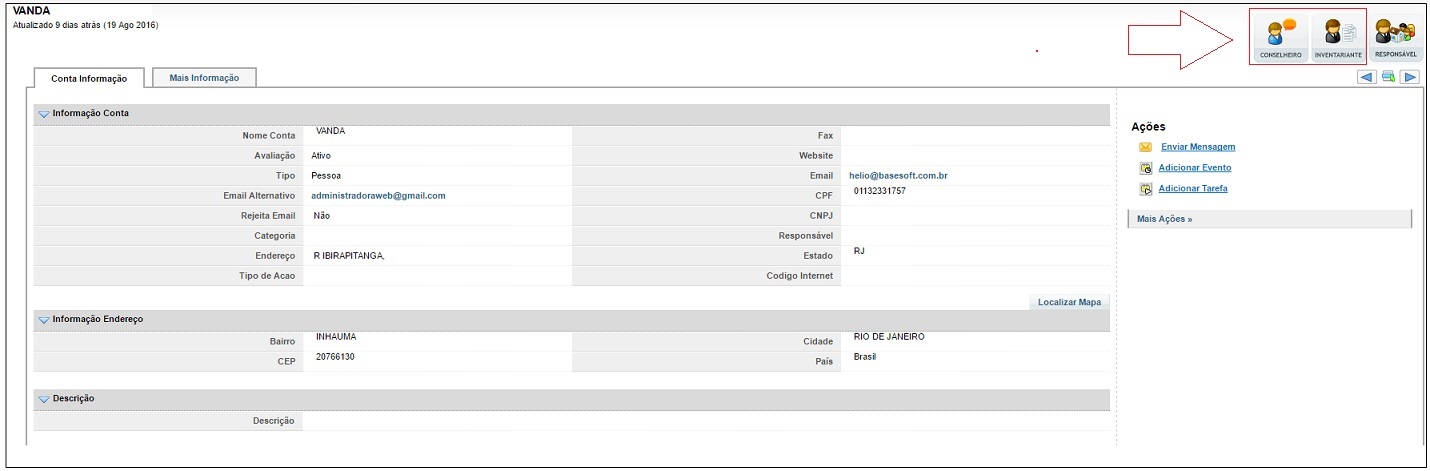Collapse the Informação Endereço section
1430x471 pixels.
[44, 319]
